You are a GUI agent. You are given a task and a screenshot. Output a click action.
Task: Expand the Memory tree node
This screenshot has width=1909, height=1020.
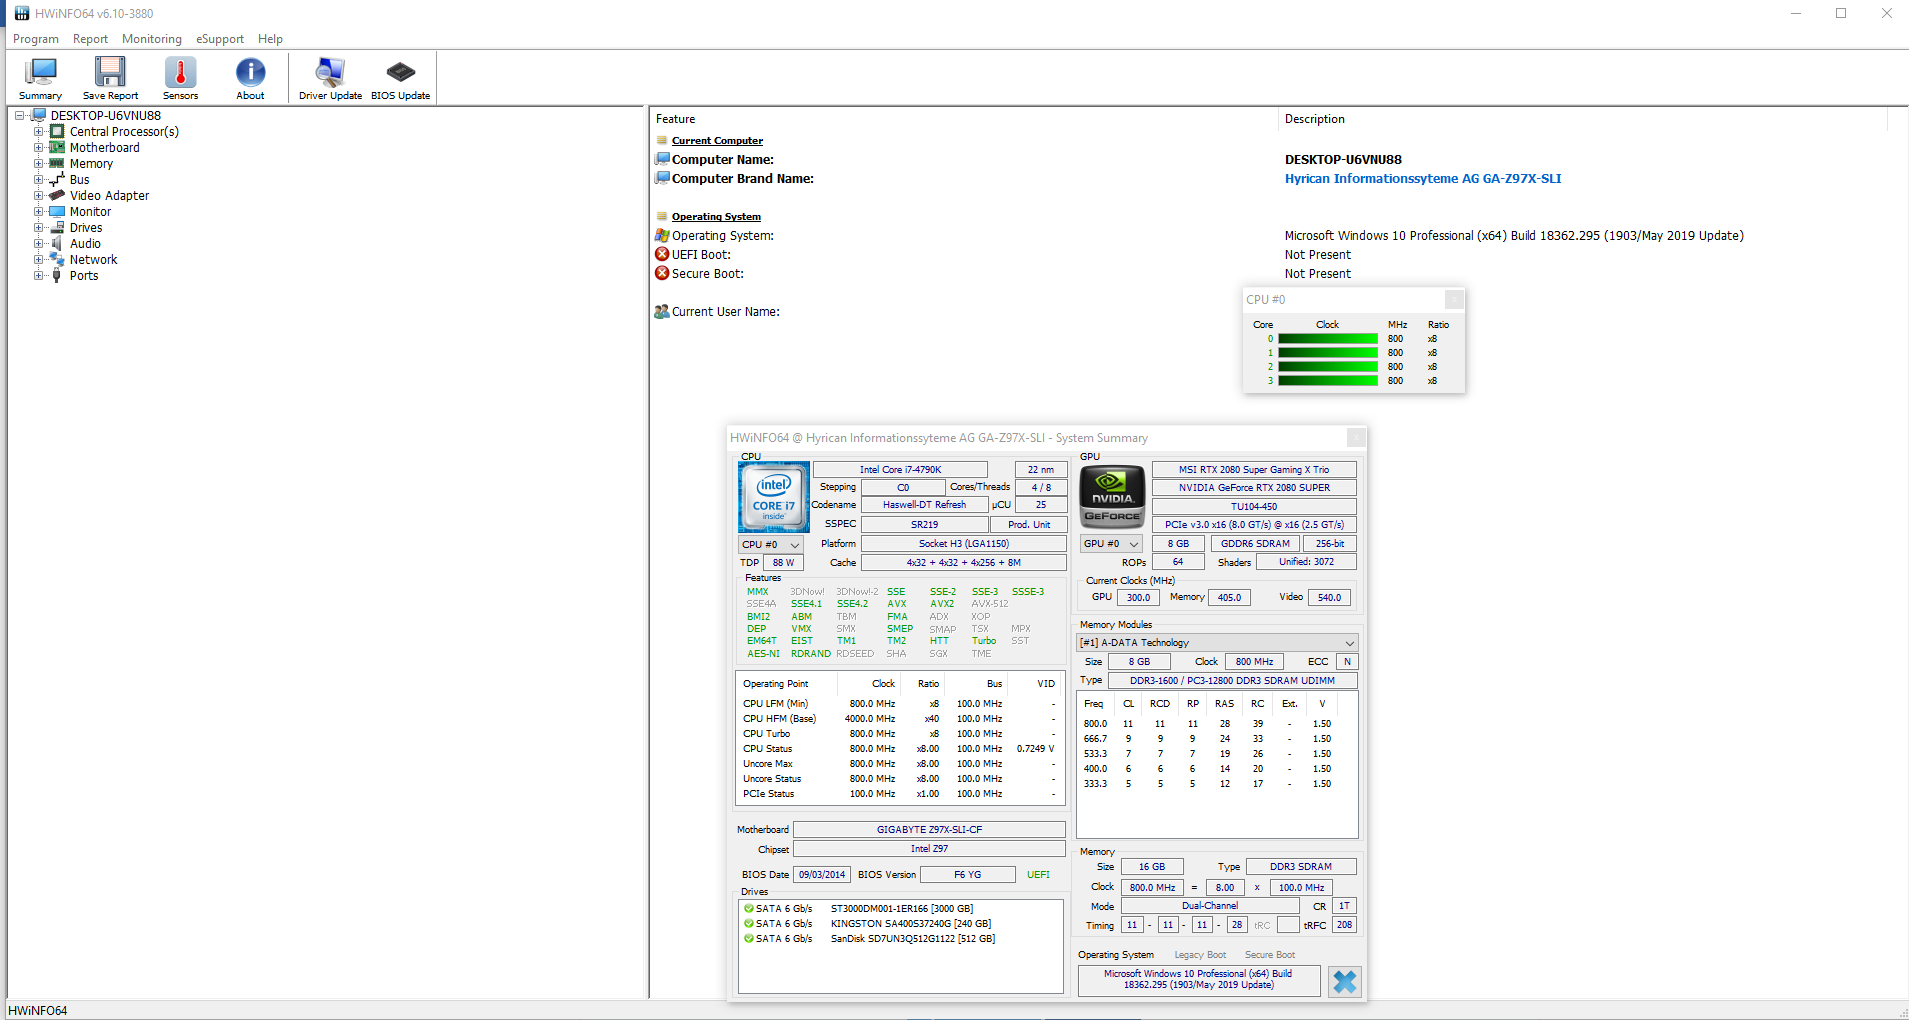38,163
